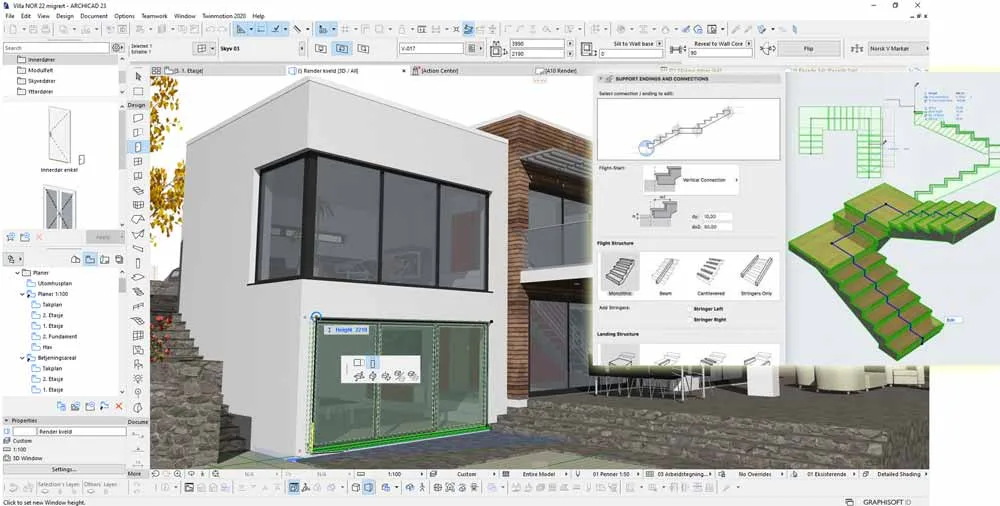Select the Arrow tool in the toolbox
1000x506 pixels.
pos(138,76)
